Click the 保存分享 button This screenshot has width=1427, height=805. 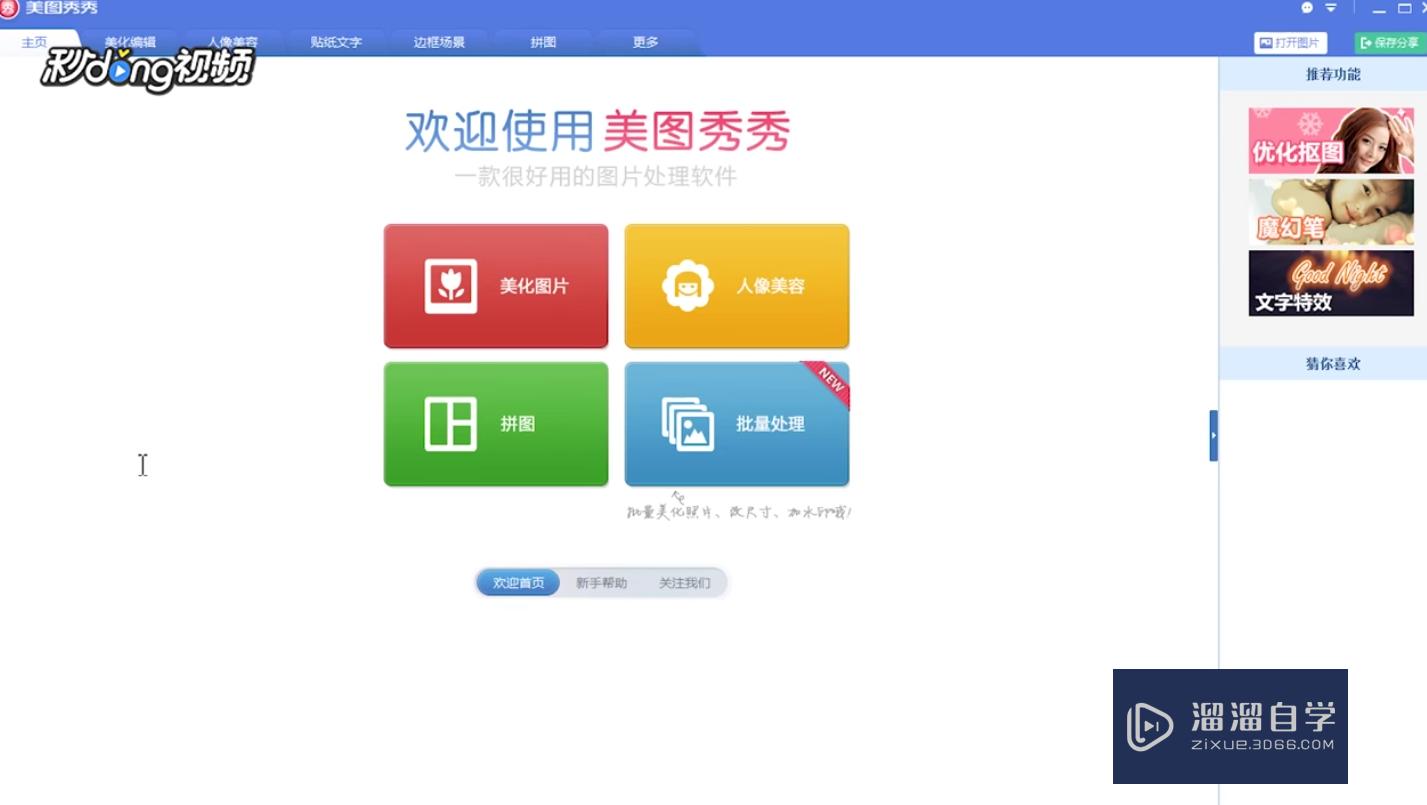(1390, 43)
